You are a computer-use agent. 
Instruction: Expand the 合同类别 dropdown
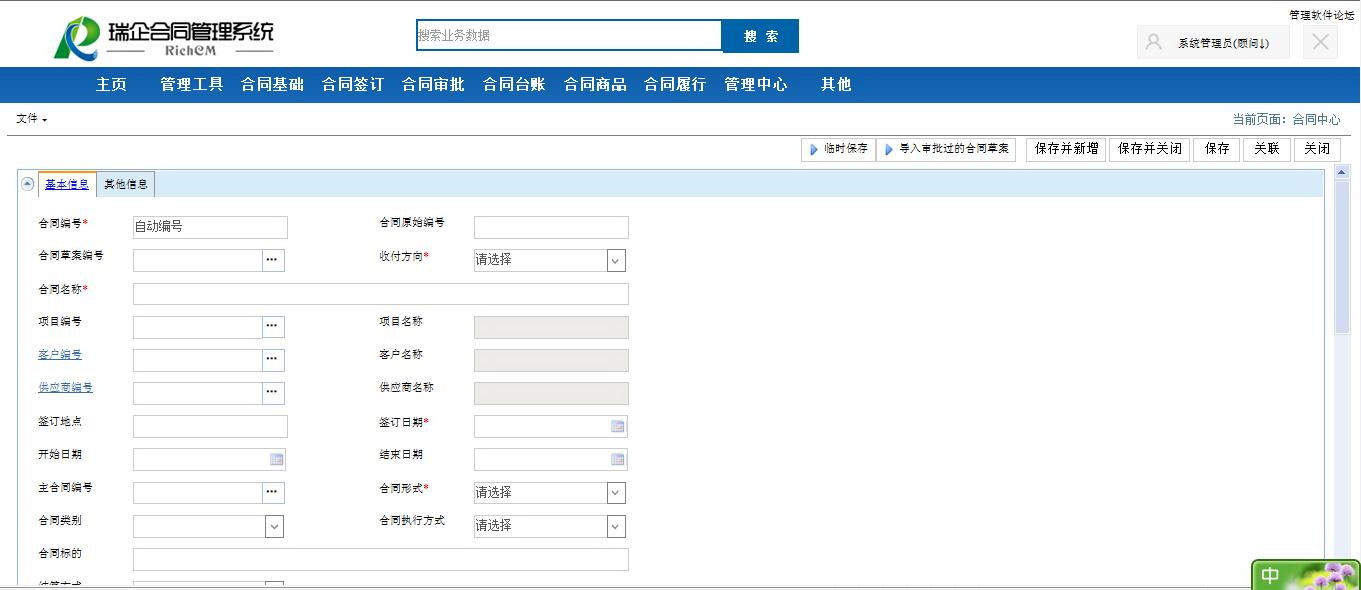274,526
